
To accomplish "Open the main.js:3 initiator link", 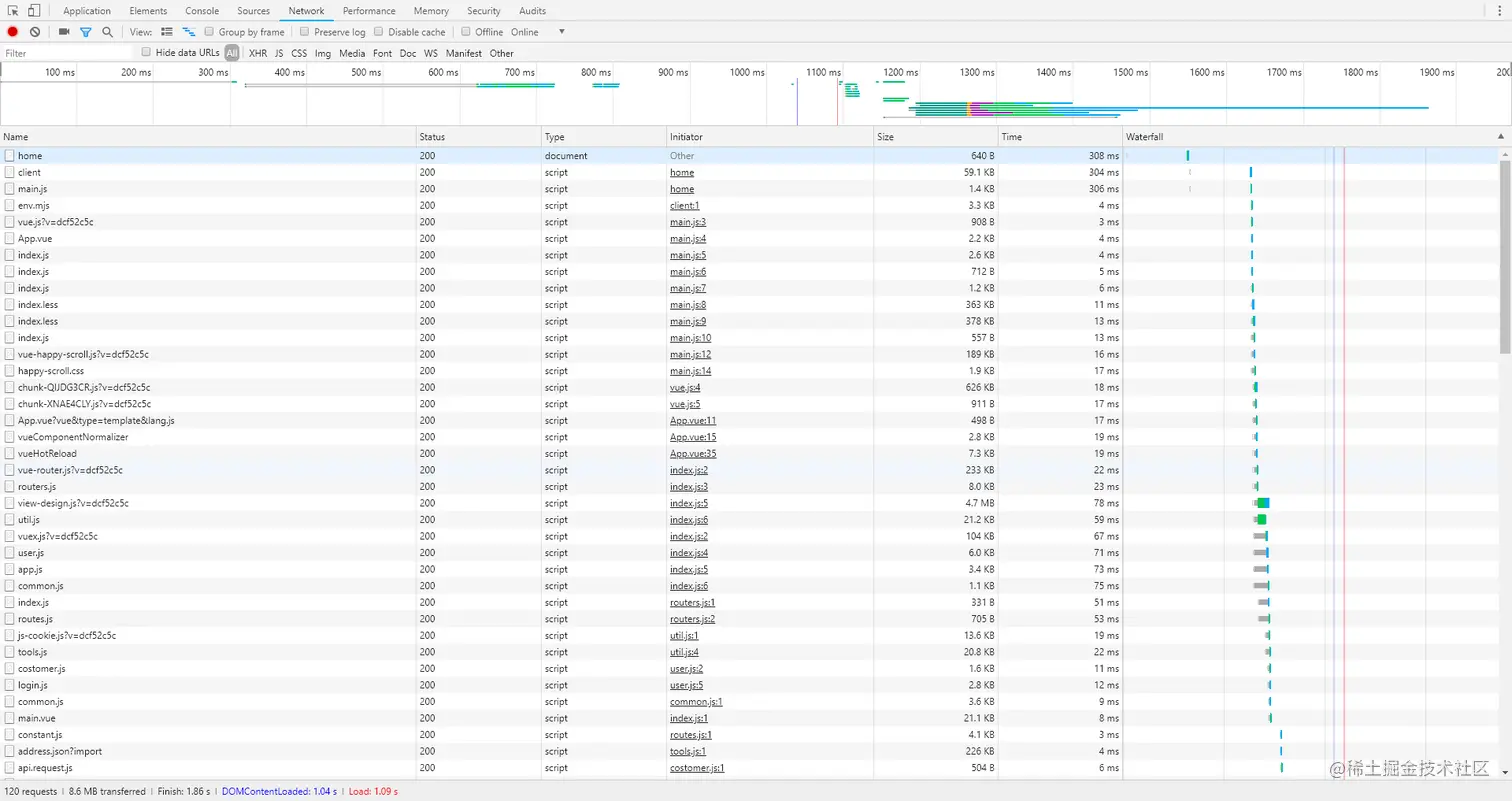I will click(x=688, y=222).
